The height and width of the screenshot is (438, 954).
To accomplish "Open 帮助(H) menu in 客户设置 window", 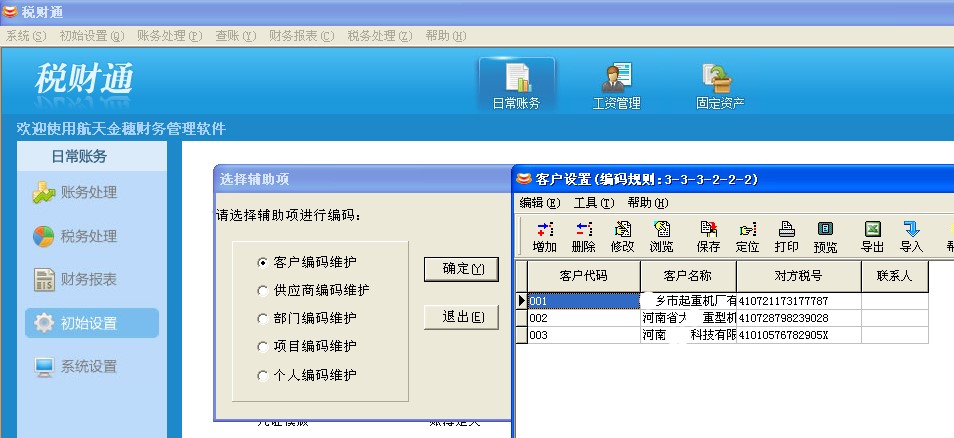I will coord(648,203).
